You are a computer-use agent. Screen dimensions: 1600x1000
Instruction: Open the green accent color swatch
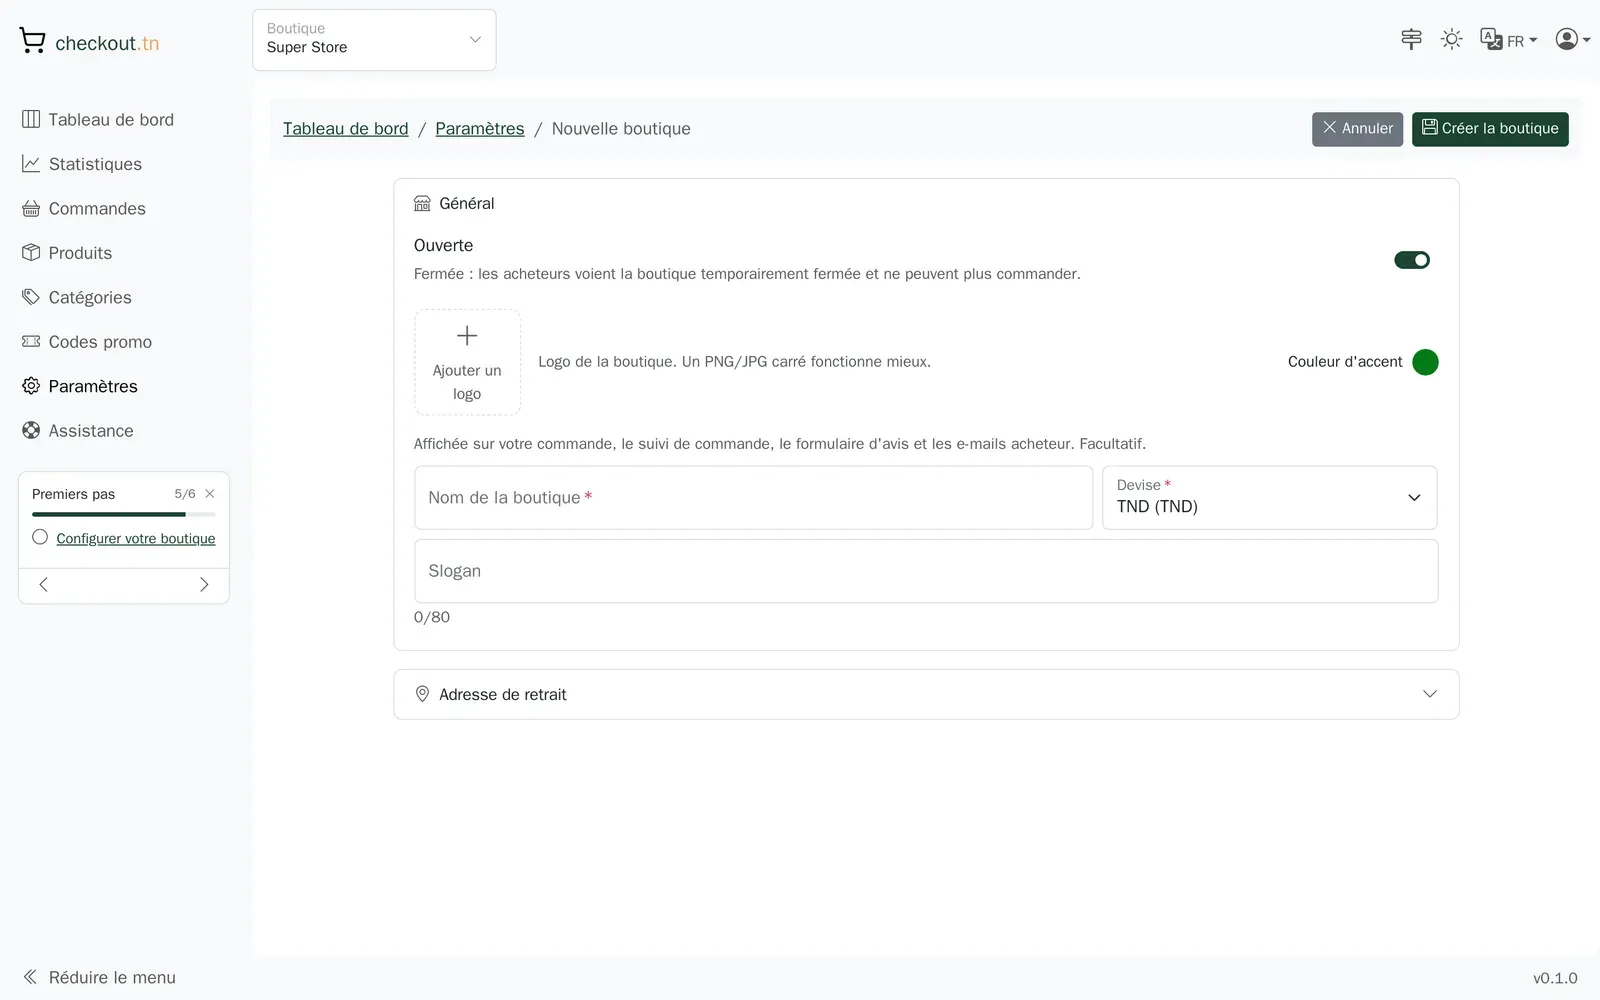1425,362
